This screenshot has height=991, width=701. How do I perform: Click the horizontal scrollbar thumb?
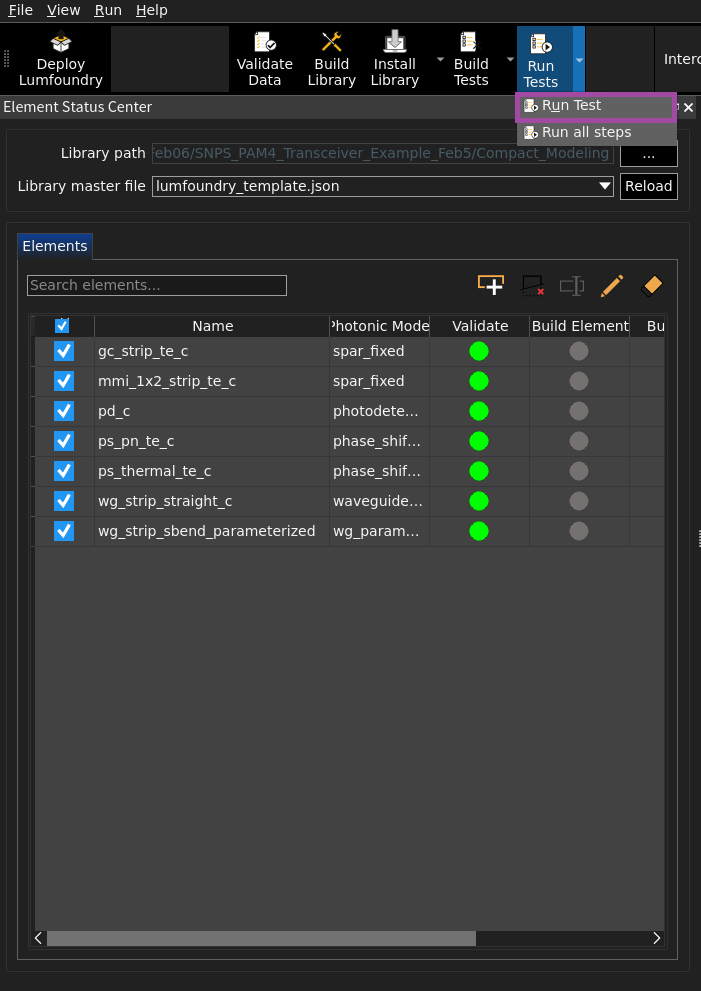tap(261, 938)
